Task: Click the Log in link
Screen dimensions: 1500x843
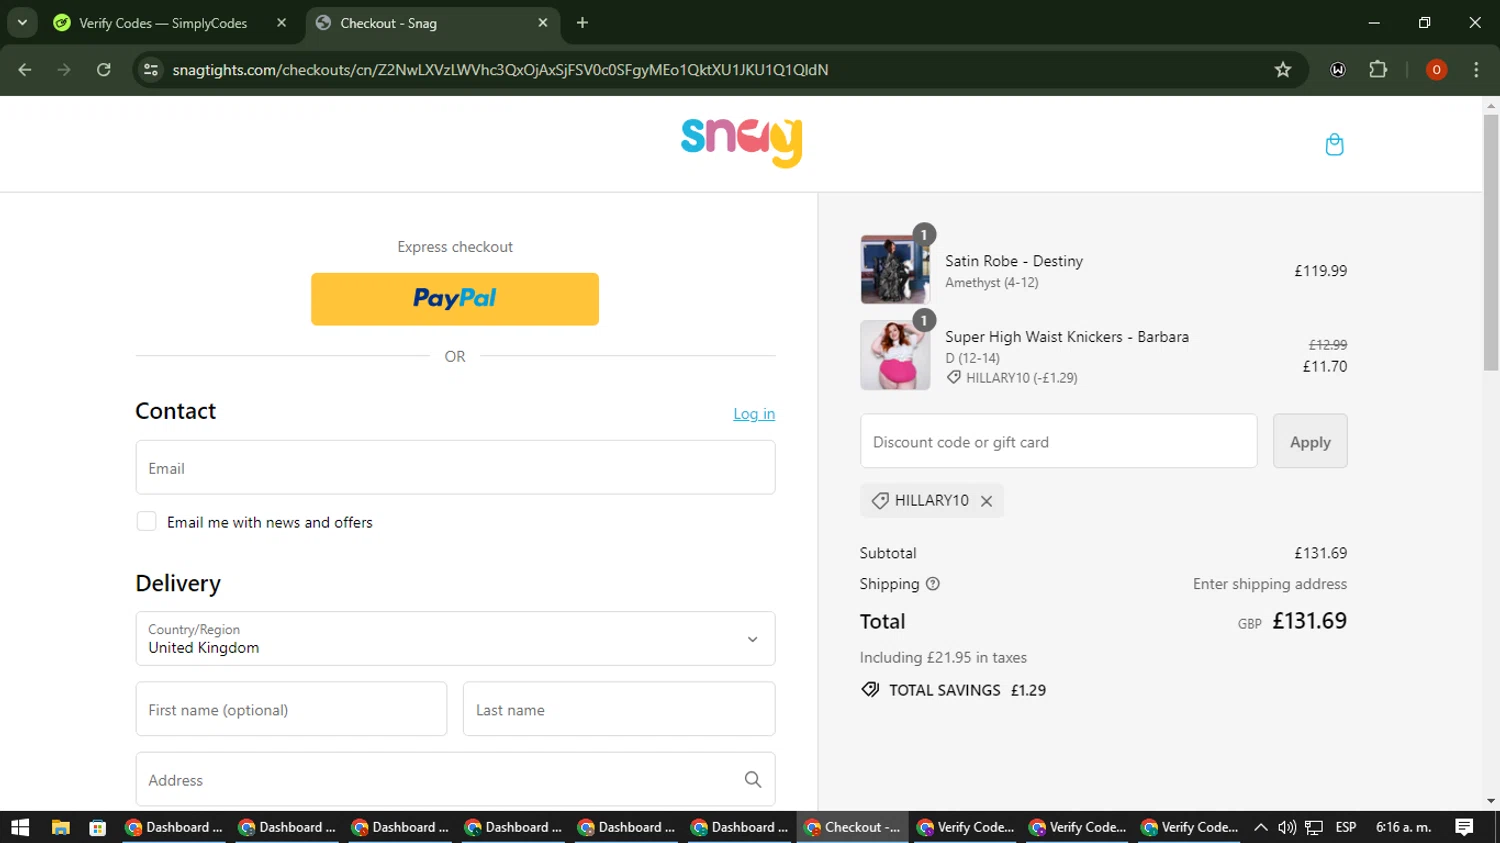Action: pyautogui.click(x=754, y=414)
